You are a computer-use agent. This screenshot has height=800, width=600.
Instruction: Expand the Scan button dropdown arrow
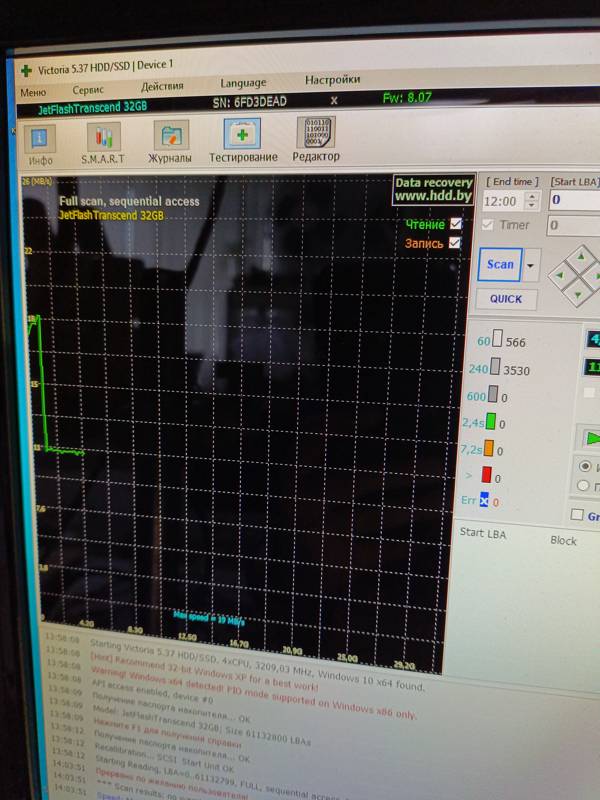(531, 265)
